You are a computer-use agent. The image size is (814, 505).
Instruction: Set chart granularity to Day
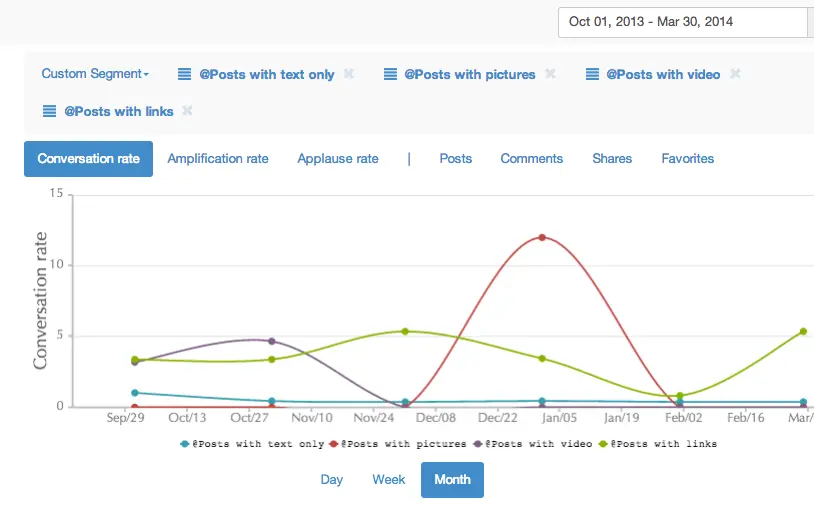coord(332,479)
